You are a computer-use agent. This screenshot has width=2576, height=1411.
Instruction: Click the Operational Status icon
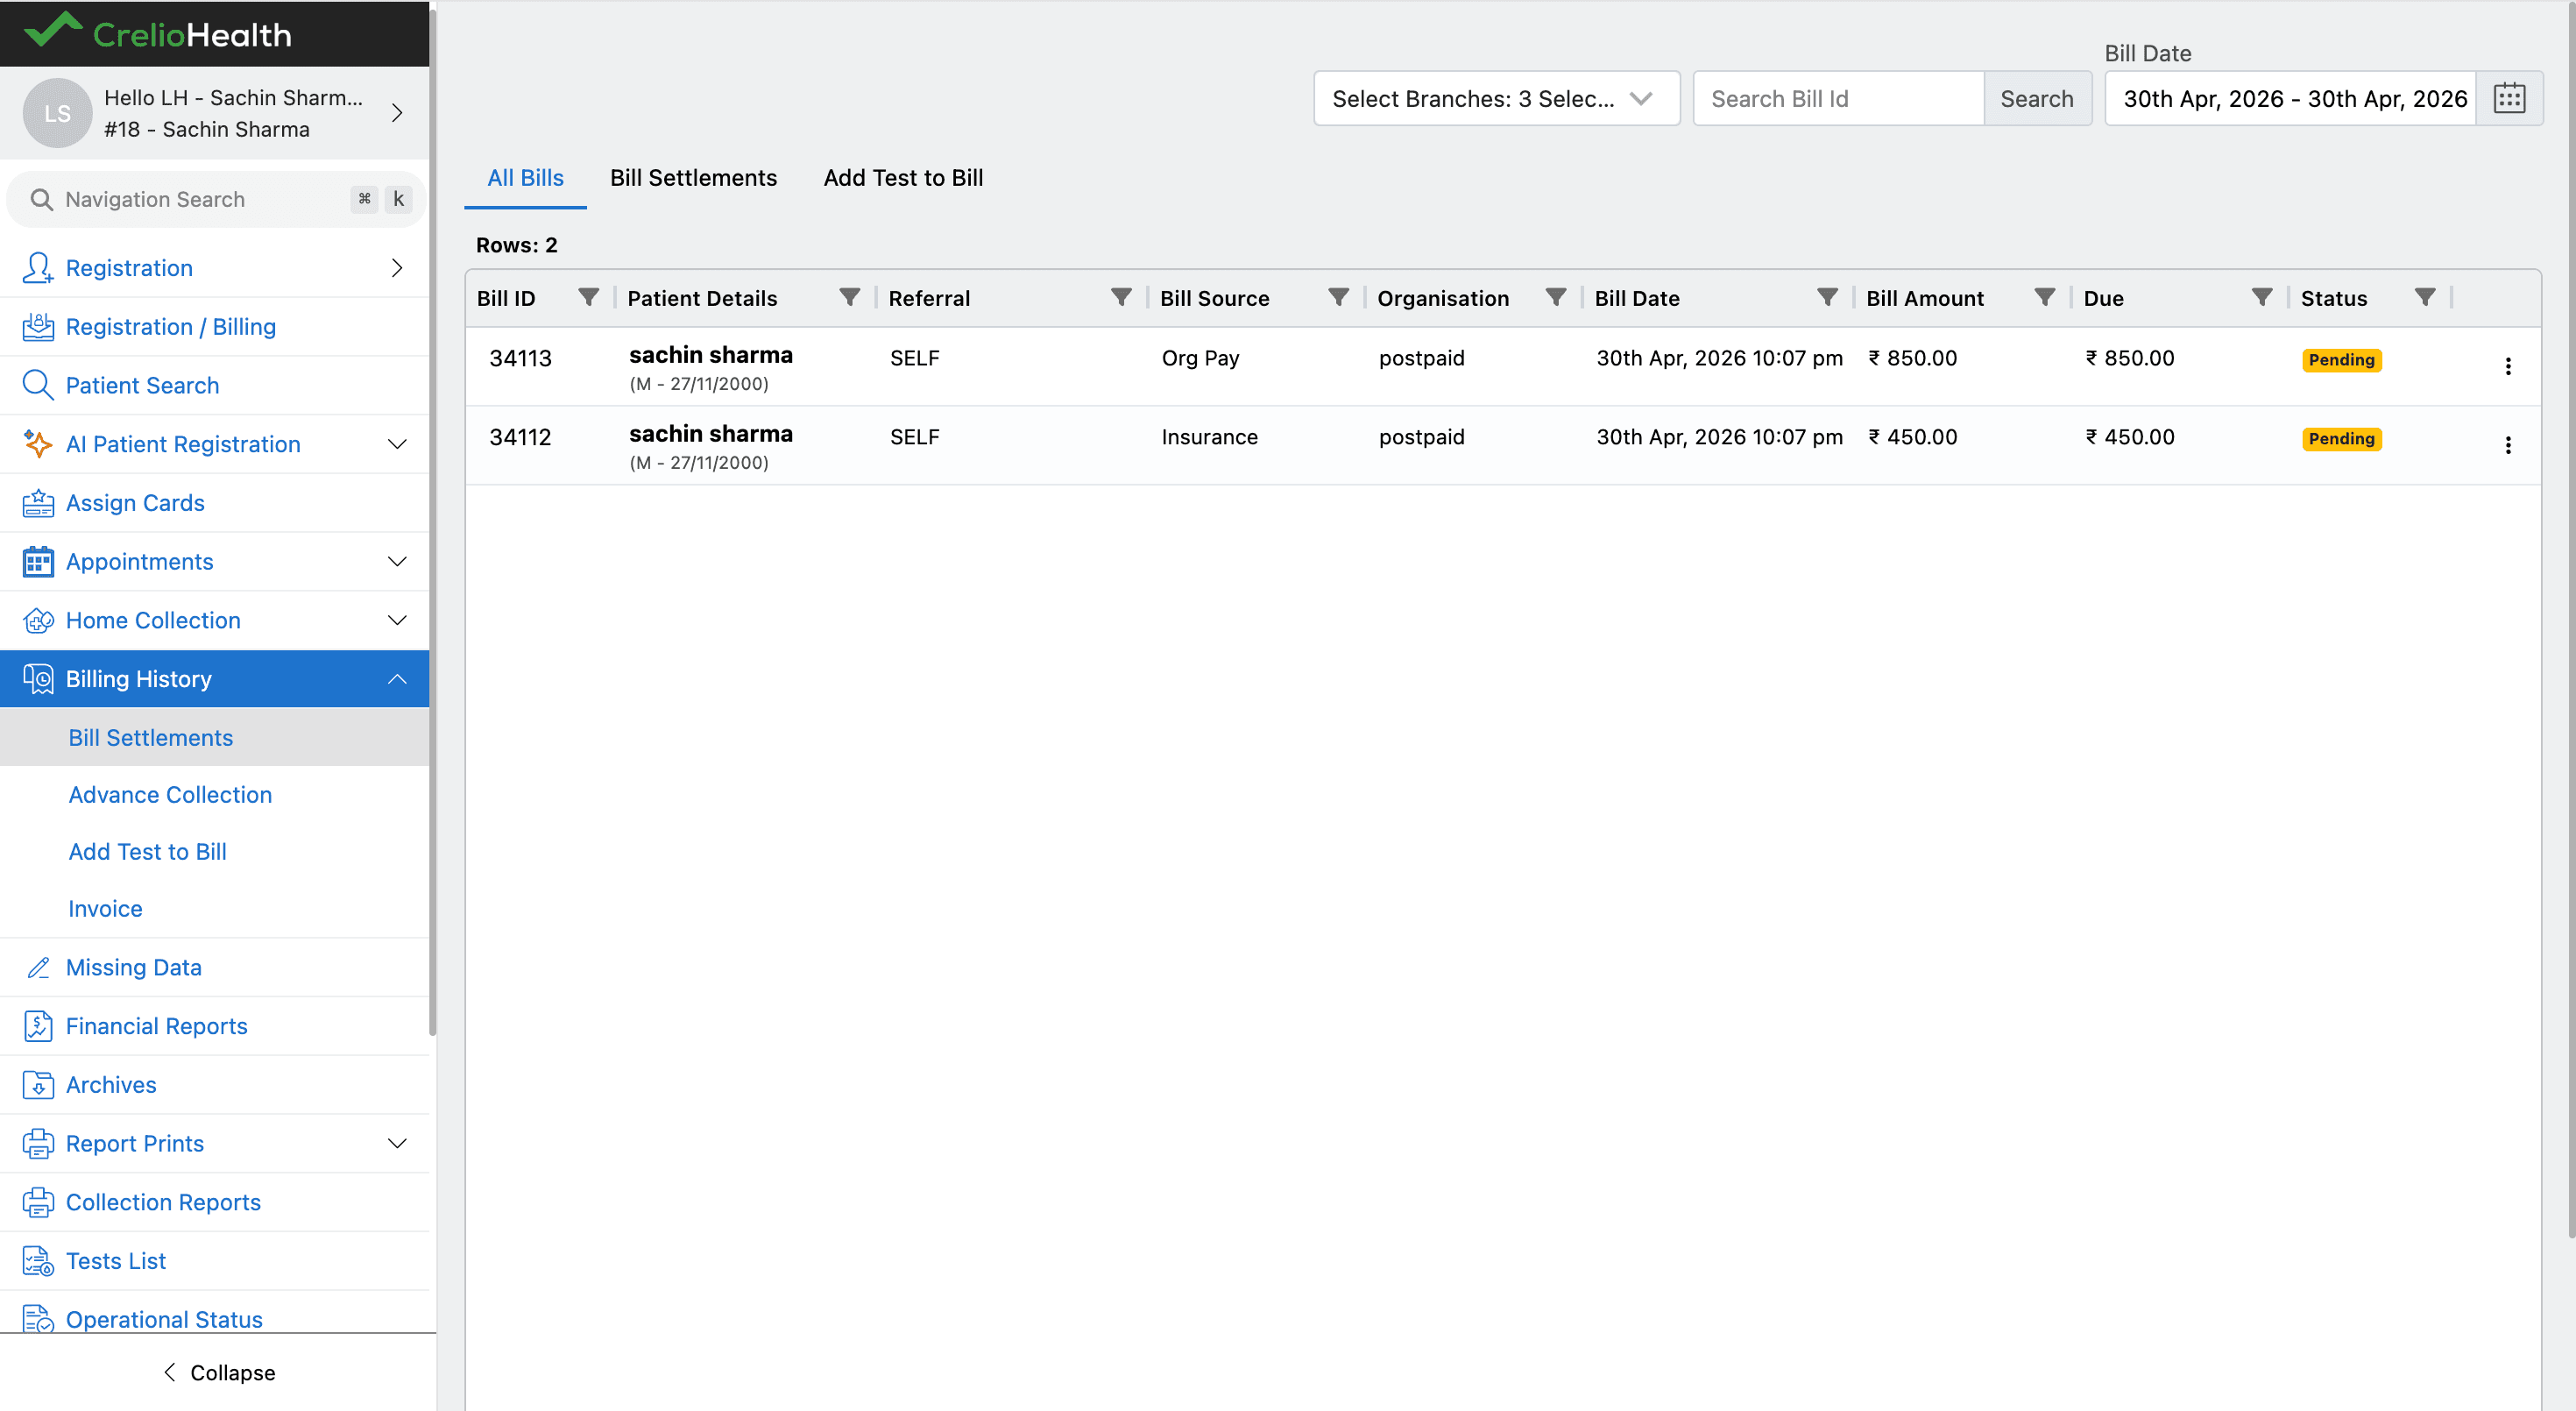coord(38,1319)
